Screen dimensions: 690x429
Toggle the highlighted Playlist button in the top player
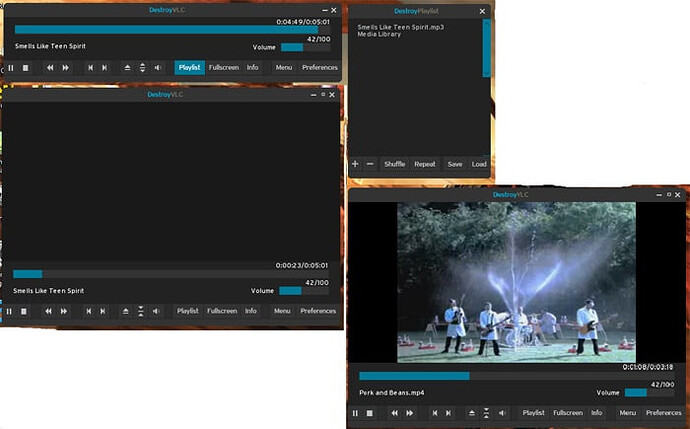click(189, 68)
